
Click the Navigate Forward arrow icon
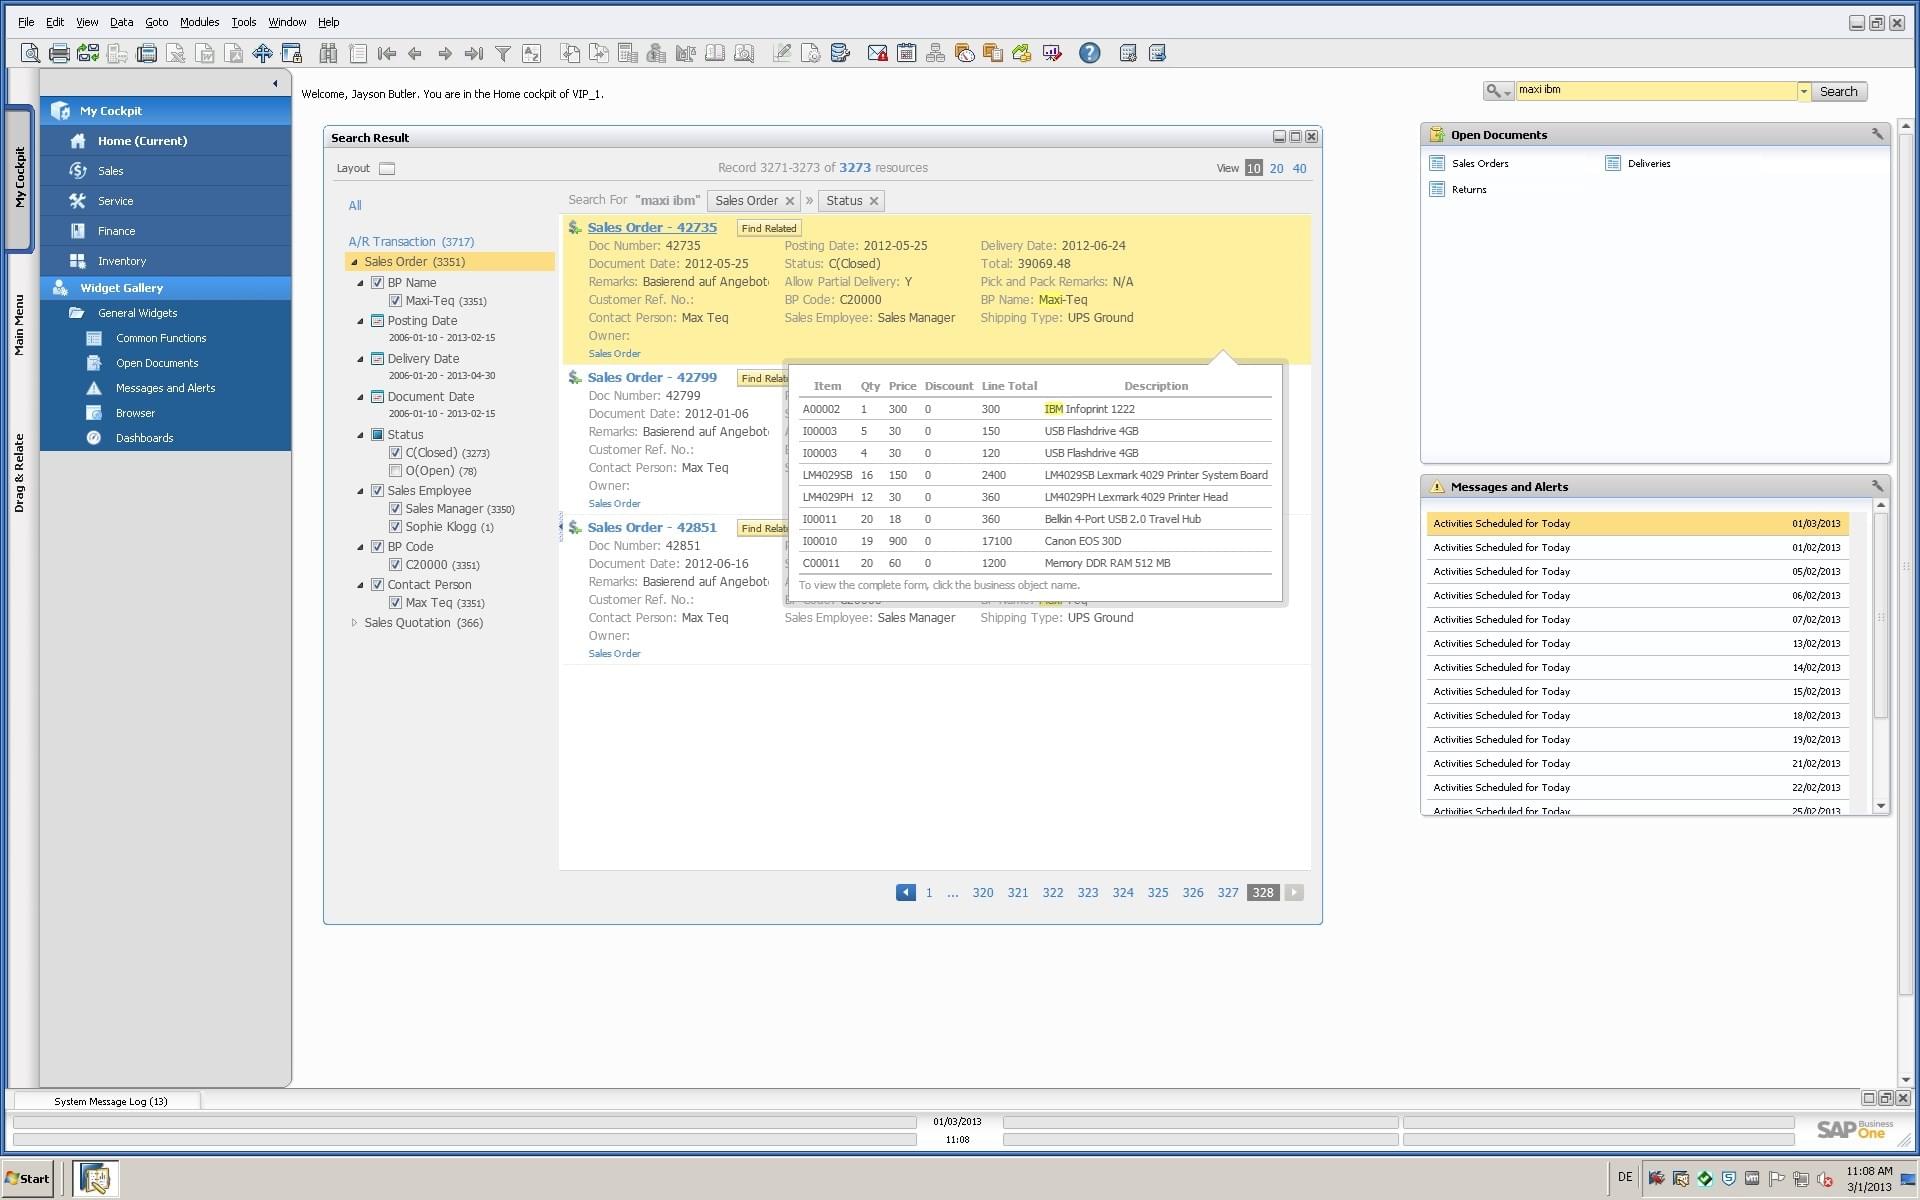(444, 53)
